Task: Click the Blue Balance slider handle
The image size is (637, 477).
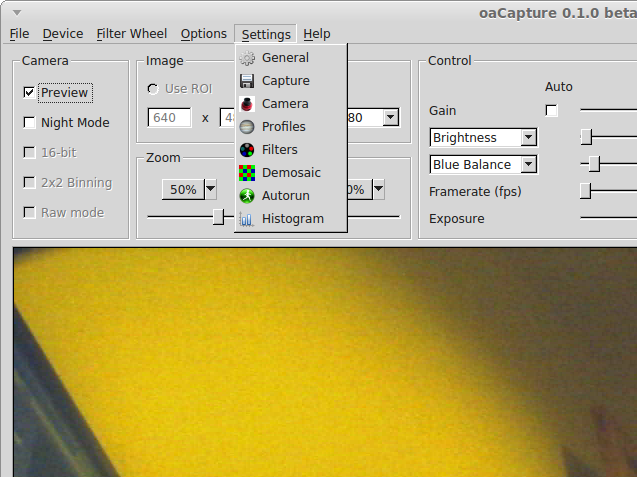Action: tap(594, 164)
